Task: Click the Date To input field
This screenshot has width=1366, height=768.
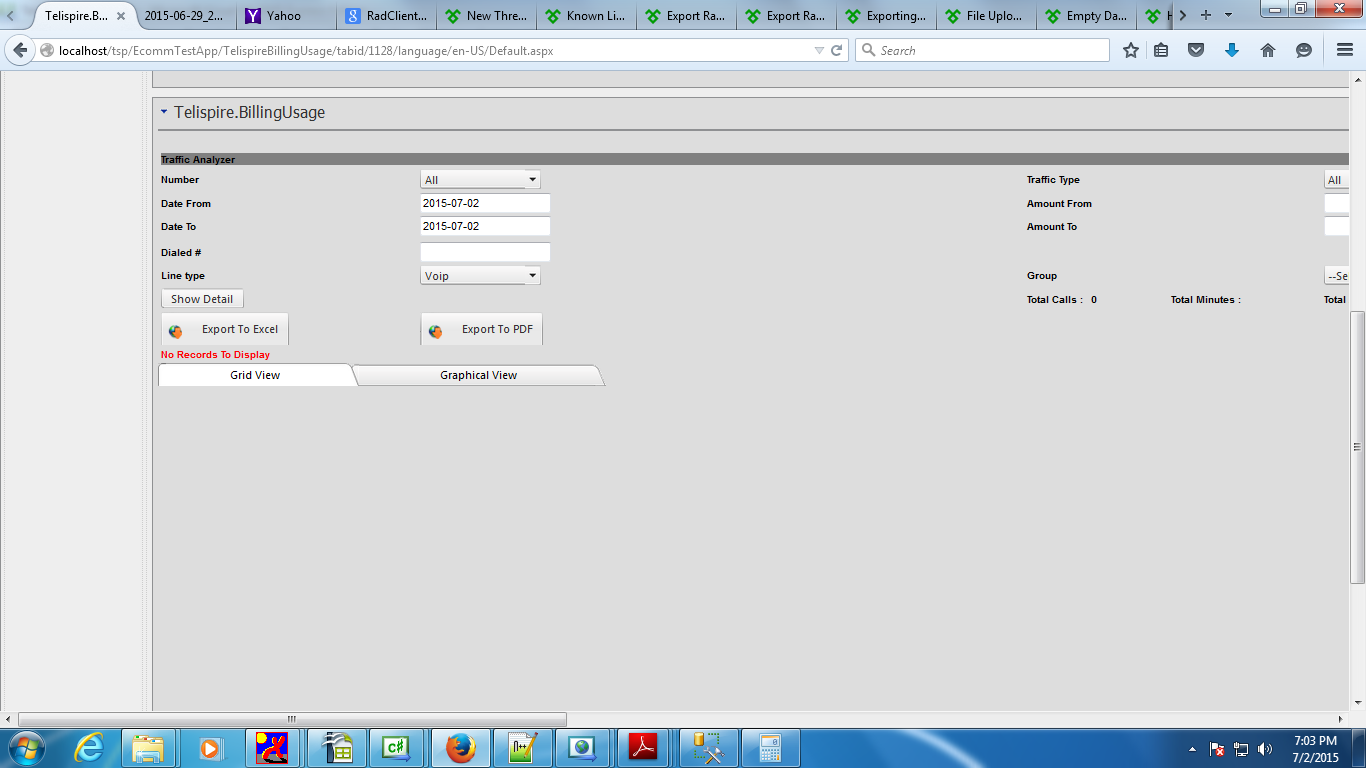Action: pos(485,226)
